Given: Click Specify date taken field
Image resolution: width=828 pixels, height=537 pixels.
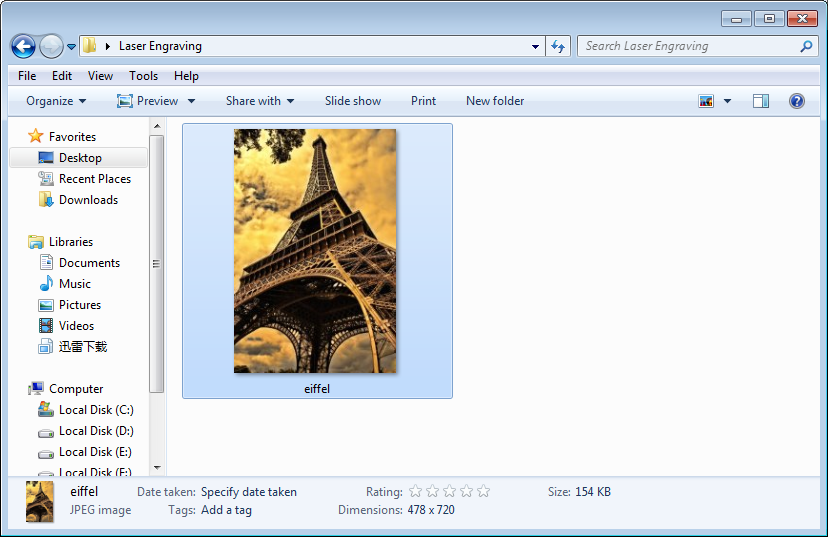Looking at the screenshot, I should (249, 492).
